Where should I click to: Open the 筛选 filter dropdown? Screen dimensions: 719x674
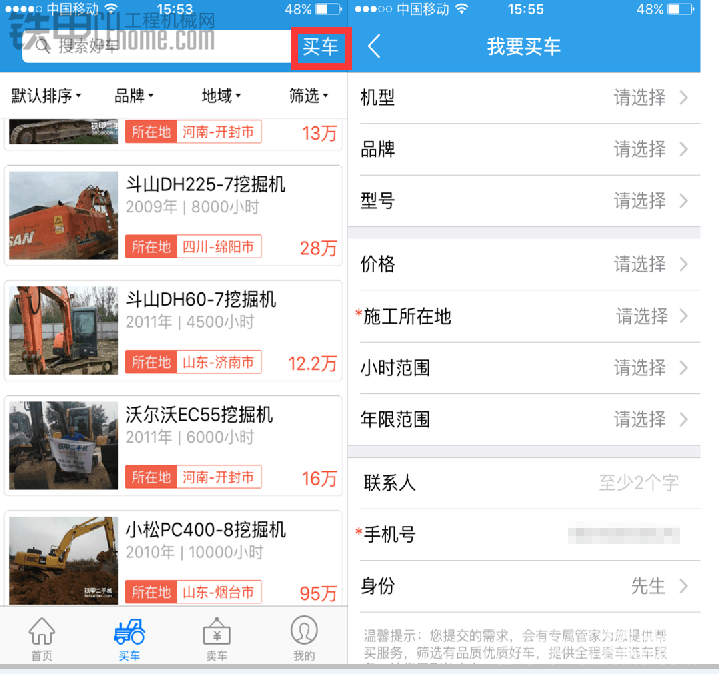pyautogui.click(x=309, y=96)
